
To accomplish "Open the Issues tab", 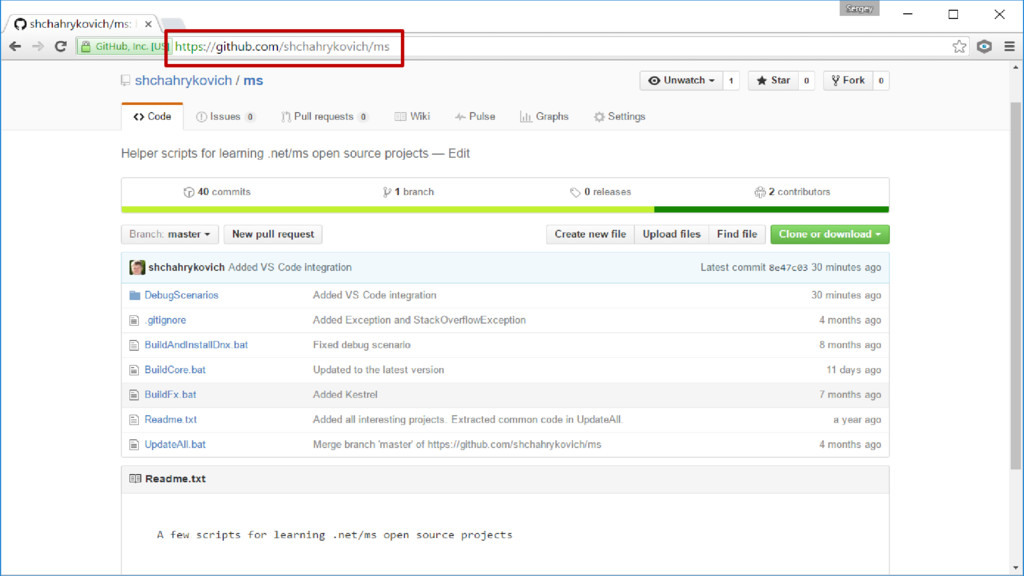I will pyautogui.click(x=225, y=116).
